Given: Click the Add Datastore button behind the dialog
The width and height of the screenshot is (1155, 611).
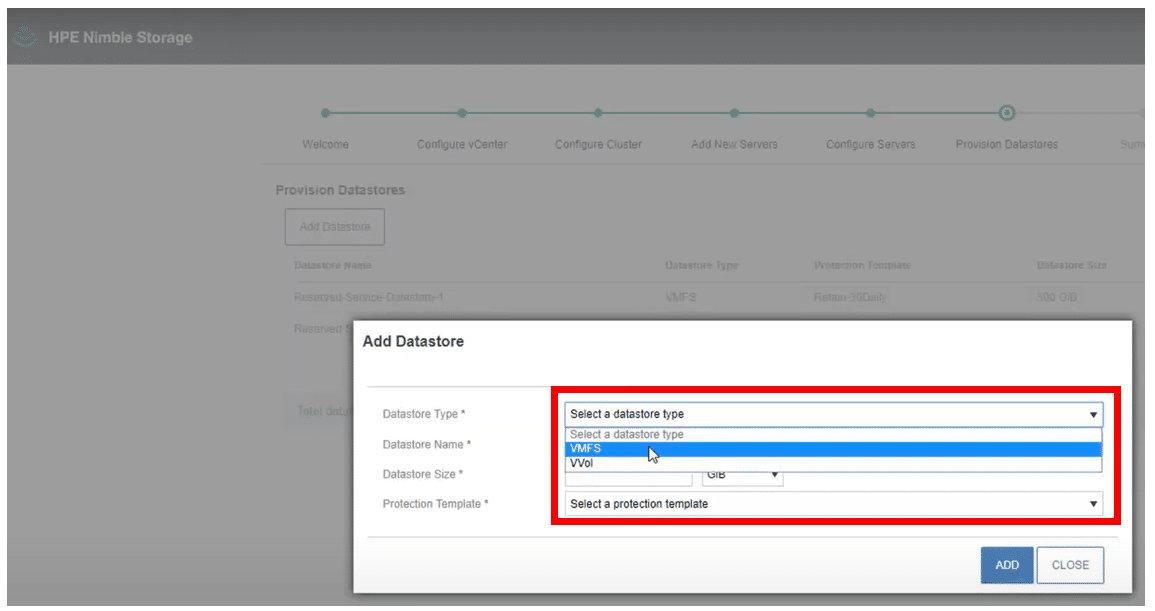Looking at the screenshot, I should [x=335, y=227].
